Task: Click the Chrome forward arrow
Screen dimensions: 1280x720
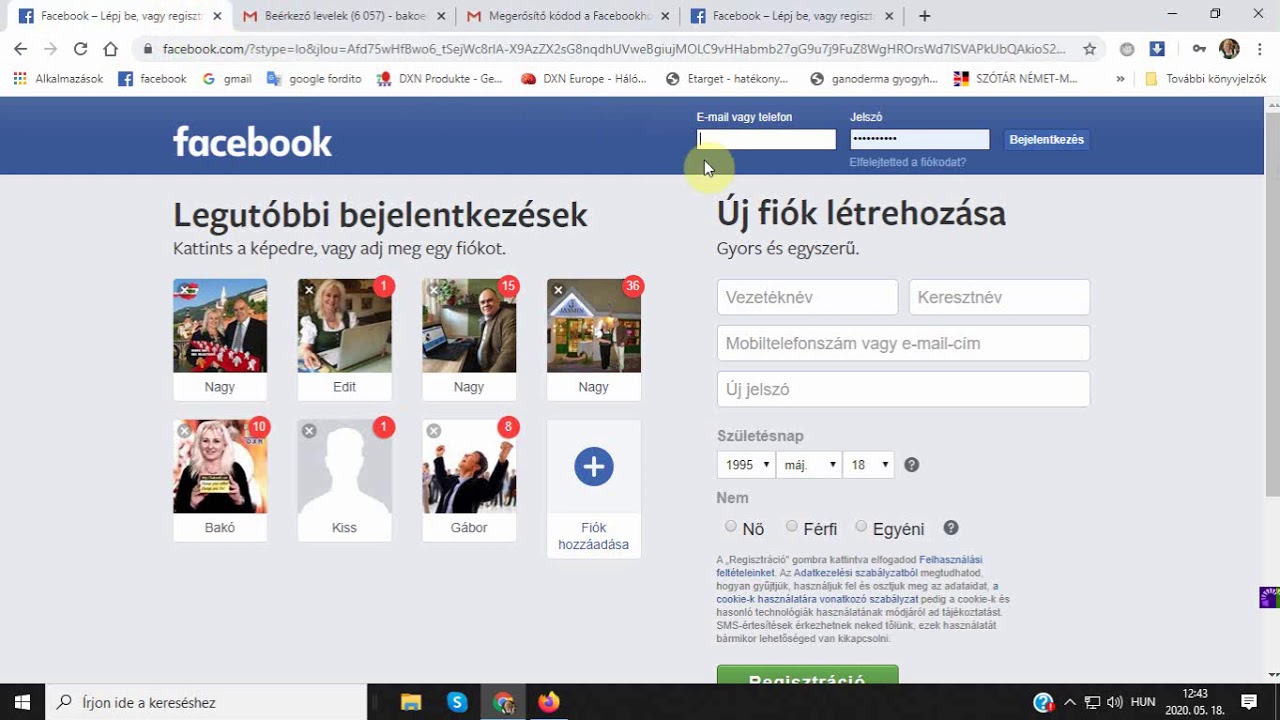Action: pos(50,48)
